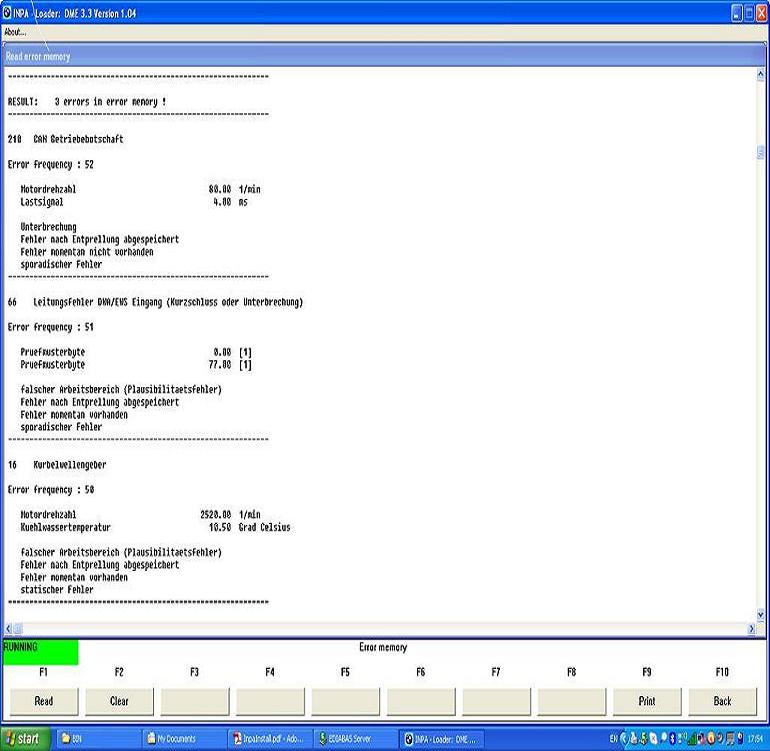This screenshot has width=770, height=751.
Task: Open the About... menu
Action: click(x=15, y=32)
